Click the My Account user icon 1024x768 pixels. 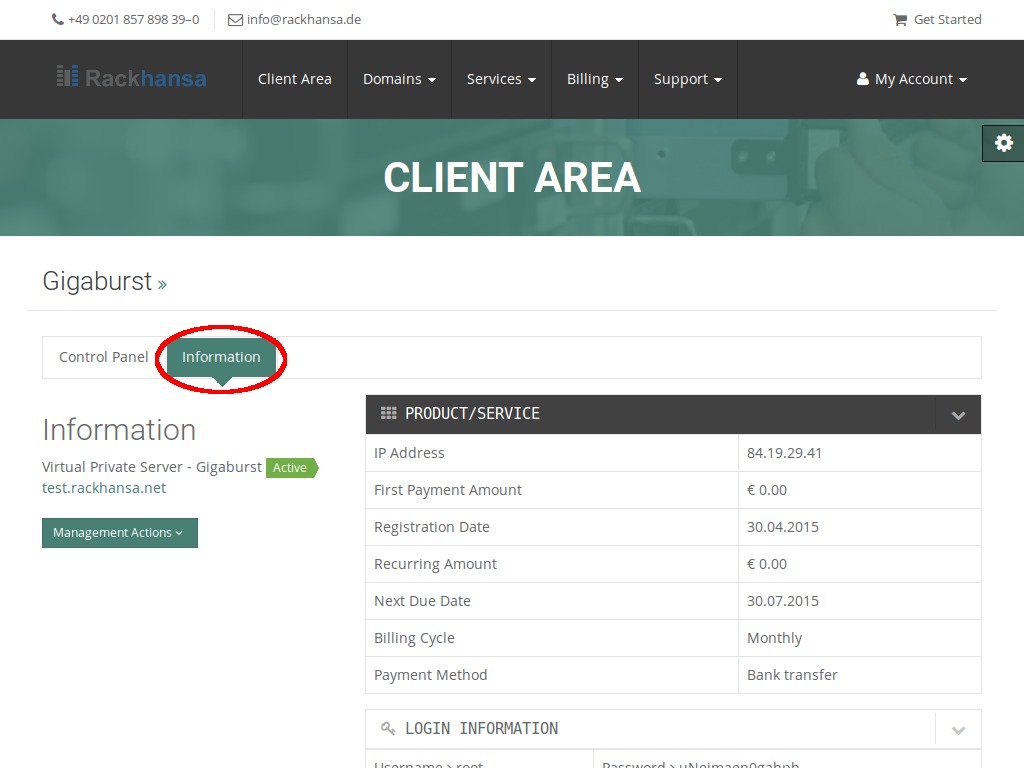pyautogui.click(x=863, y=79)
